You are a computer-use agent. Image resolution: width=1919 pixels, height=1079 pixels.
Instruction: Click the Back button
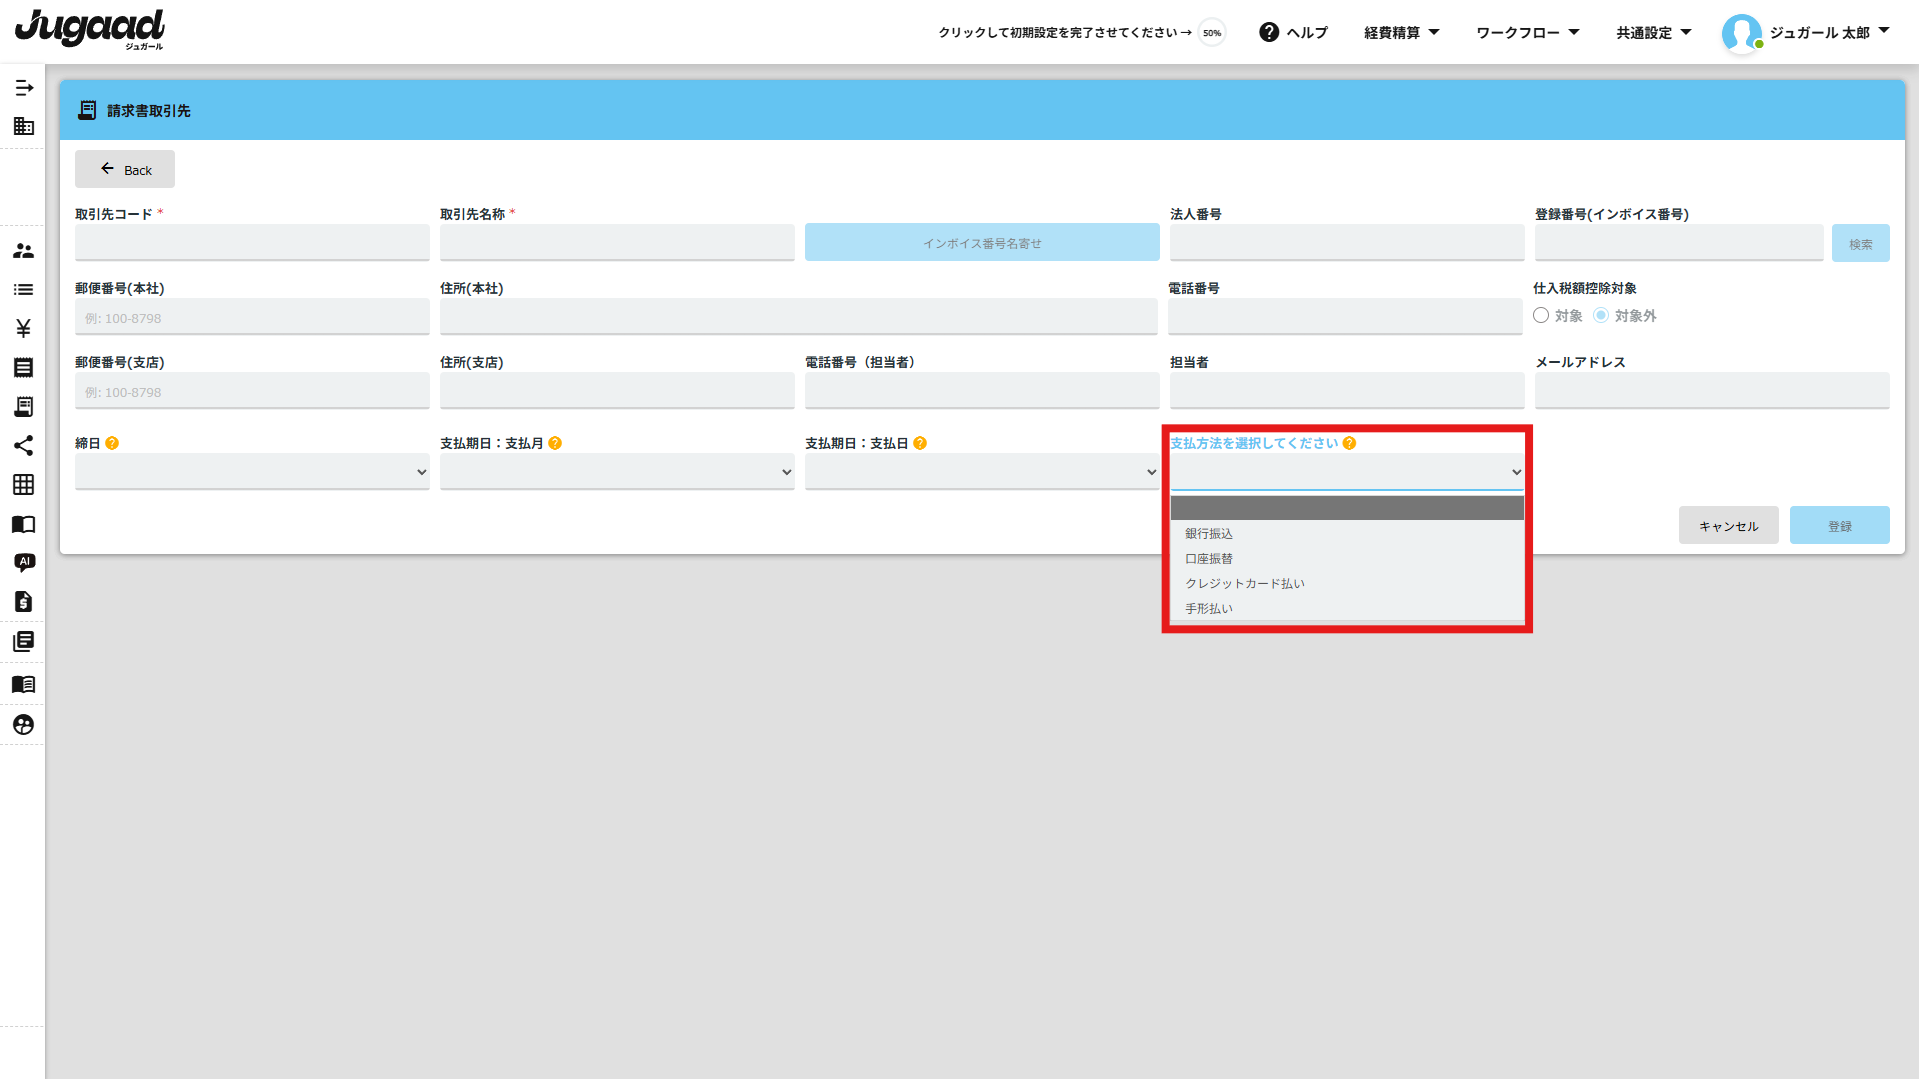[125, 170]
